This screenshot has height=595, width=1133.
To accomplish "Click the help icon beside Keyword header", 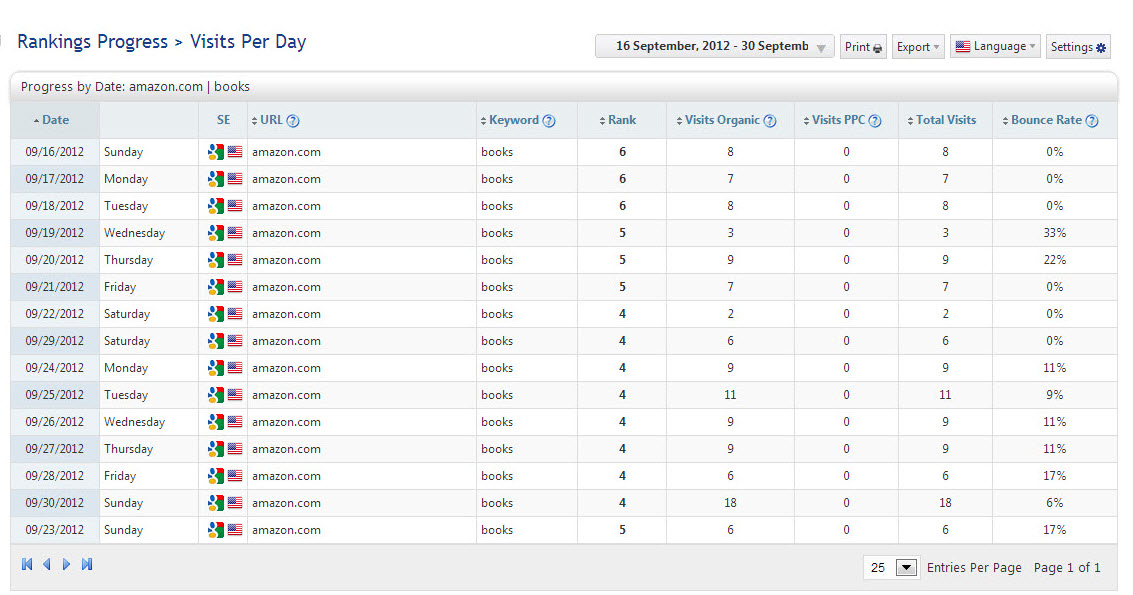I will click(549, 121).
